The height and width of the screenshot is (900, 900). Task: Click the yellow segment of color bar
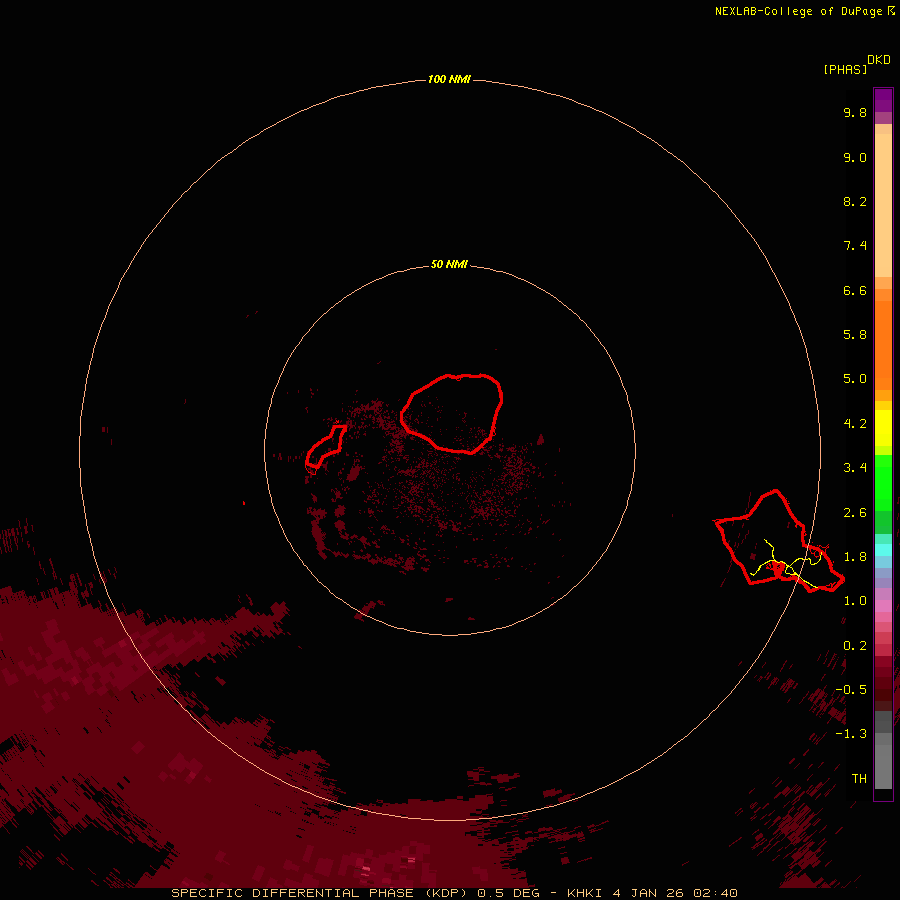[x=883, y=428]
